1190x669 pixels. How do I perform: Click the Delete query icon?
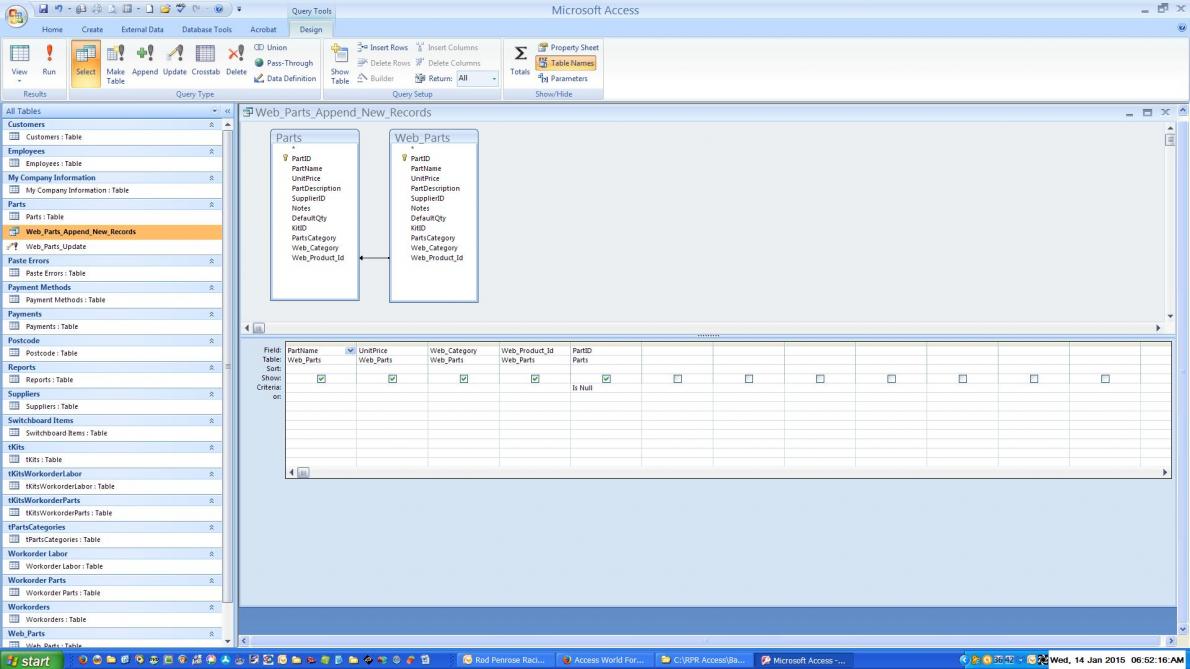click(x=236, y=60)
